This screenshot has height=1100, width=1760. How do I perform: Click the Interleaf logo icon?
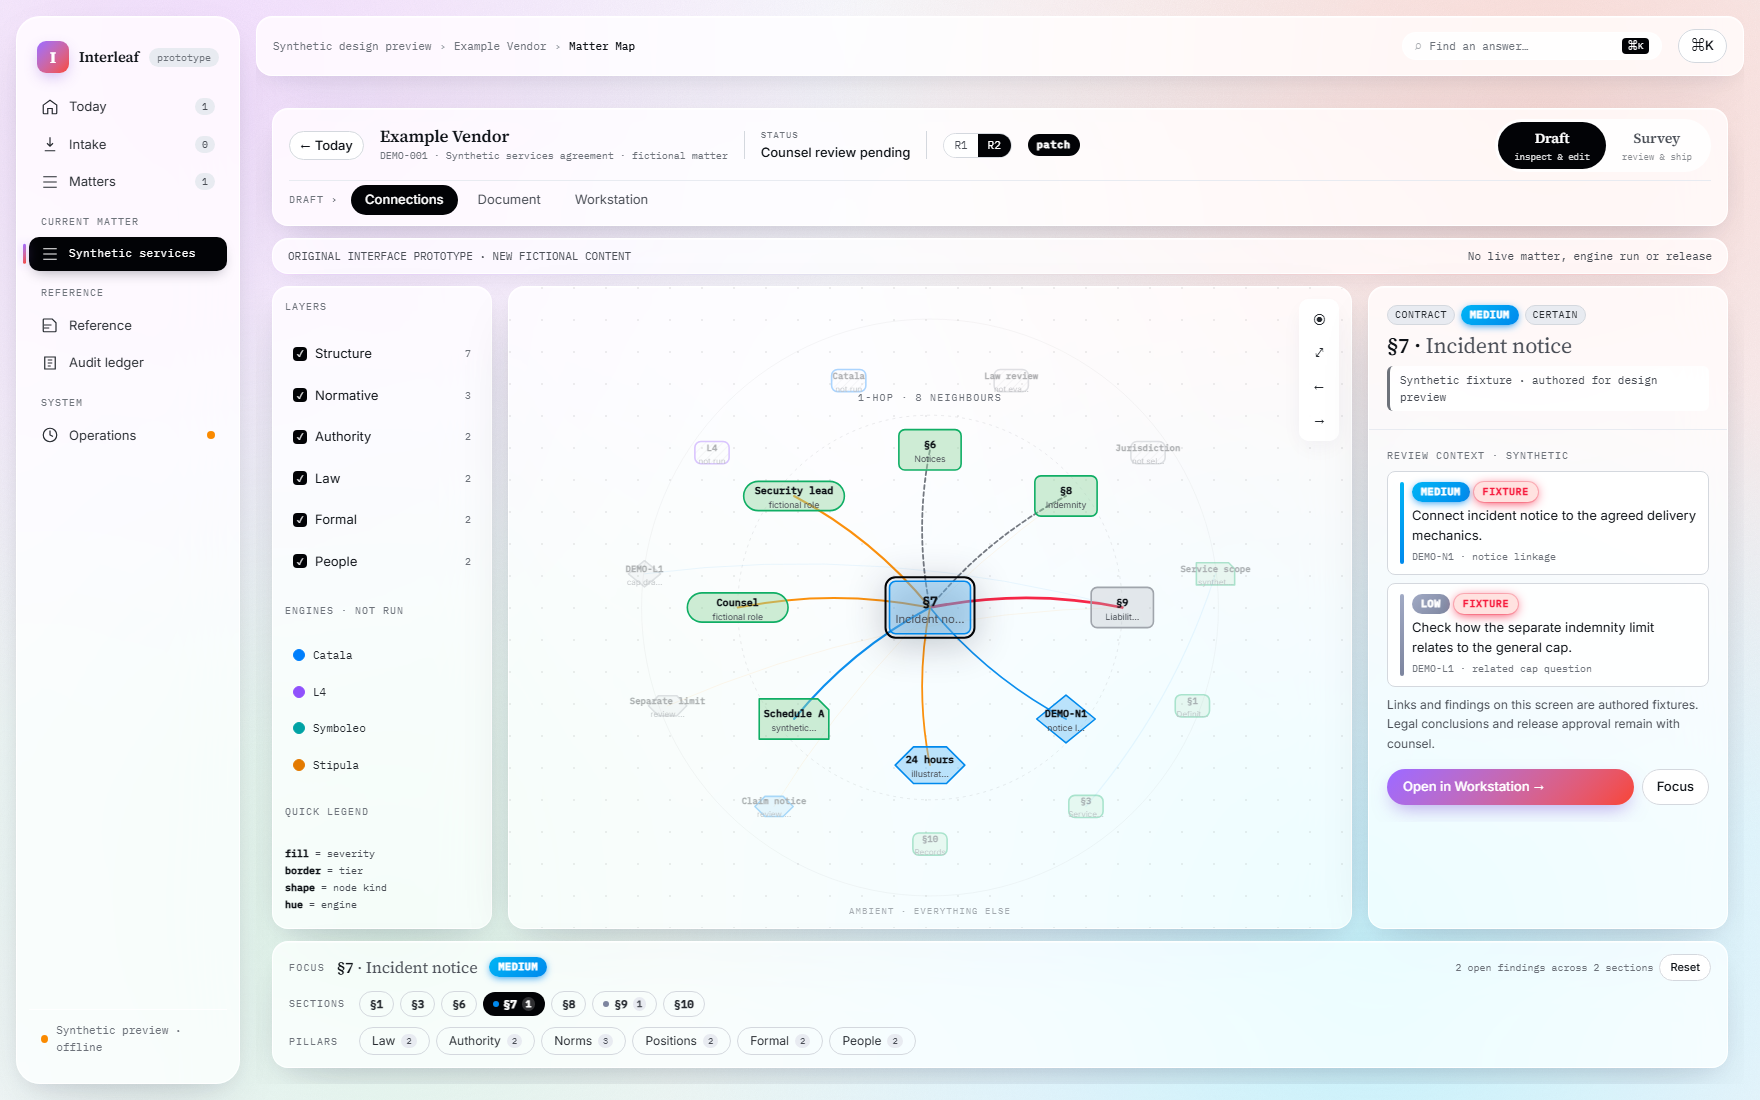click(53, 57)
